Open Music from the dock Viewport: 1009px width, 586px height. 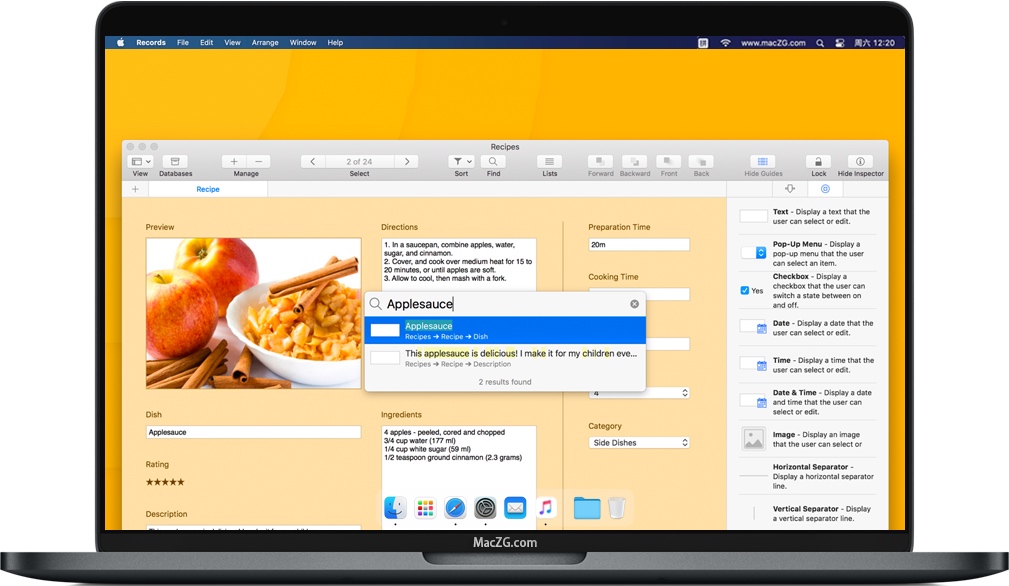tap(545, 508)
